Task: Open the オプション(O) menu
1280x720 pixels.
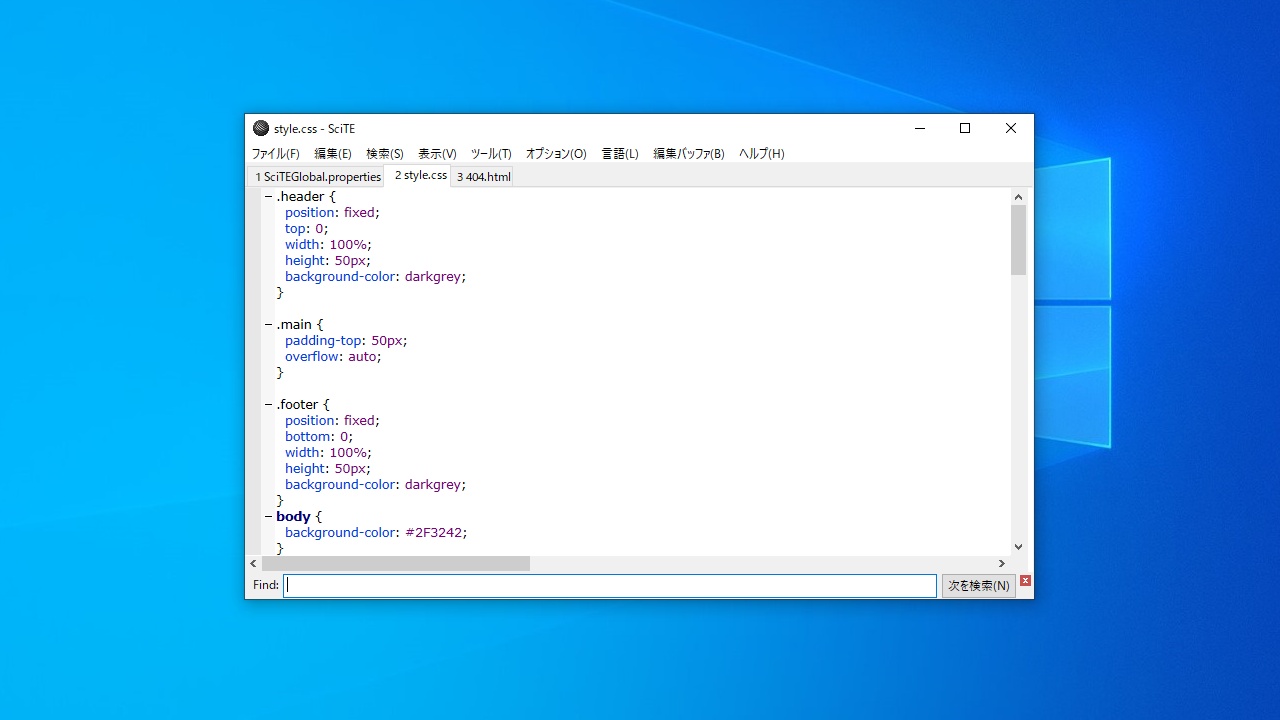Action: pos(556,154)
